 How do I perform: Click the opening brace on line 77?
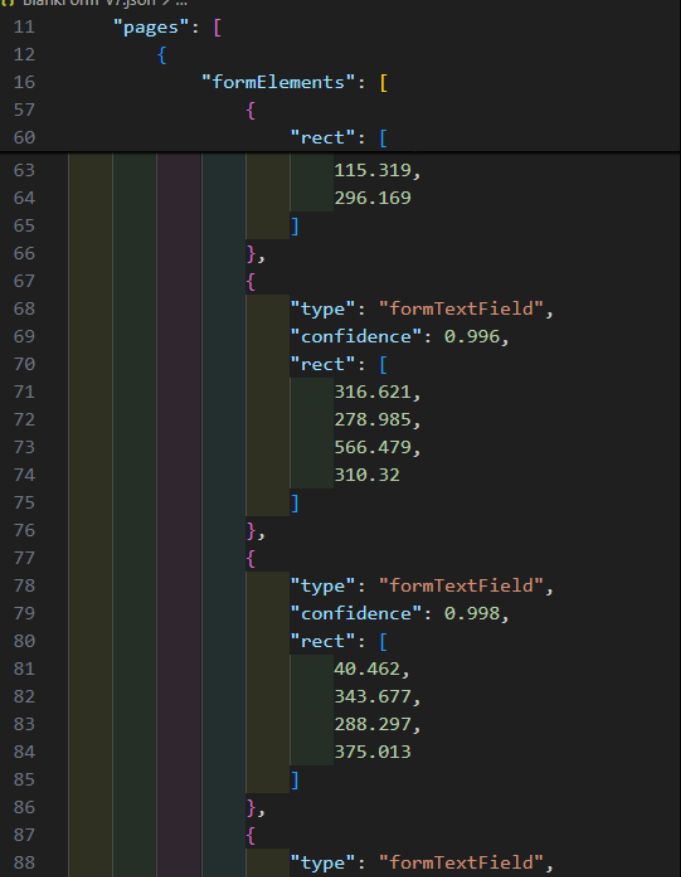[250, 558]
